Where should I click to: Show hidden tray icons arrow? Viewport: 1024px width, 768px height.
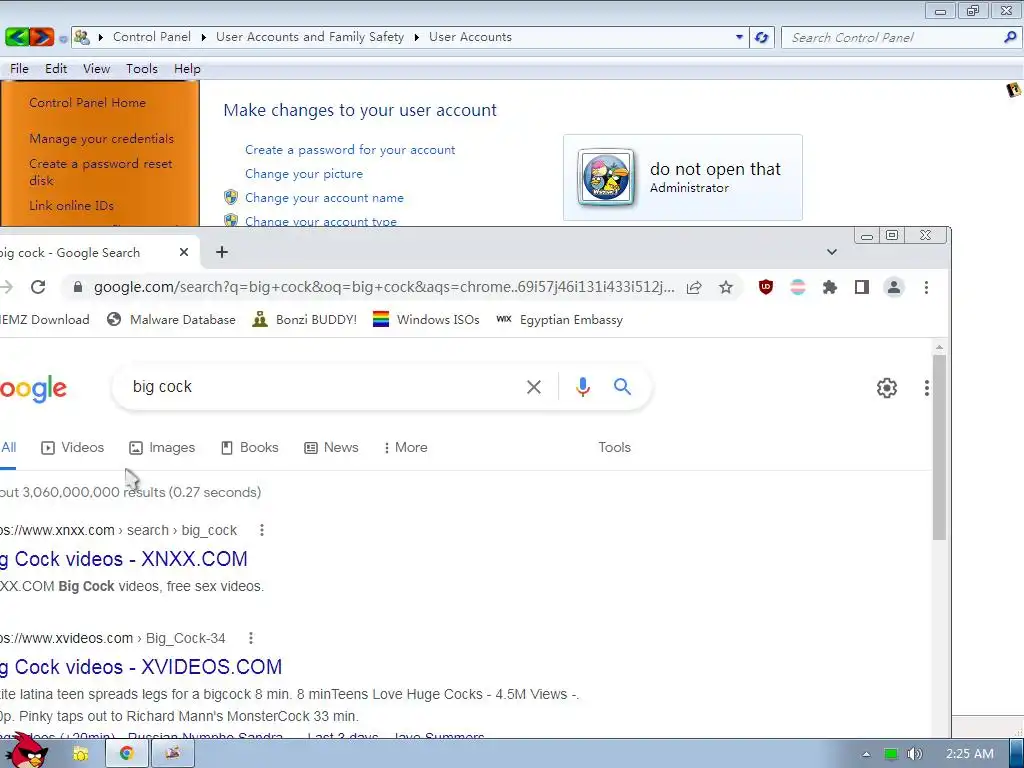[867, 754]
